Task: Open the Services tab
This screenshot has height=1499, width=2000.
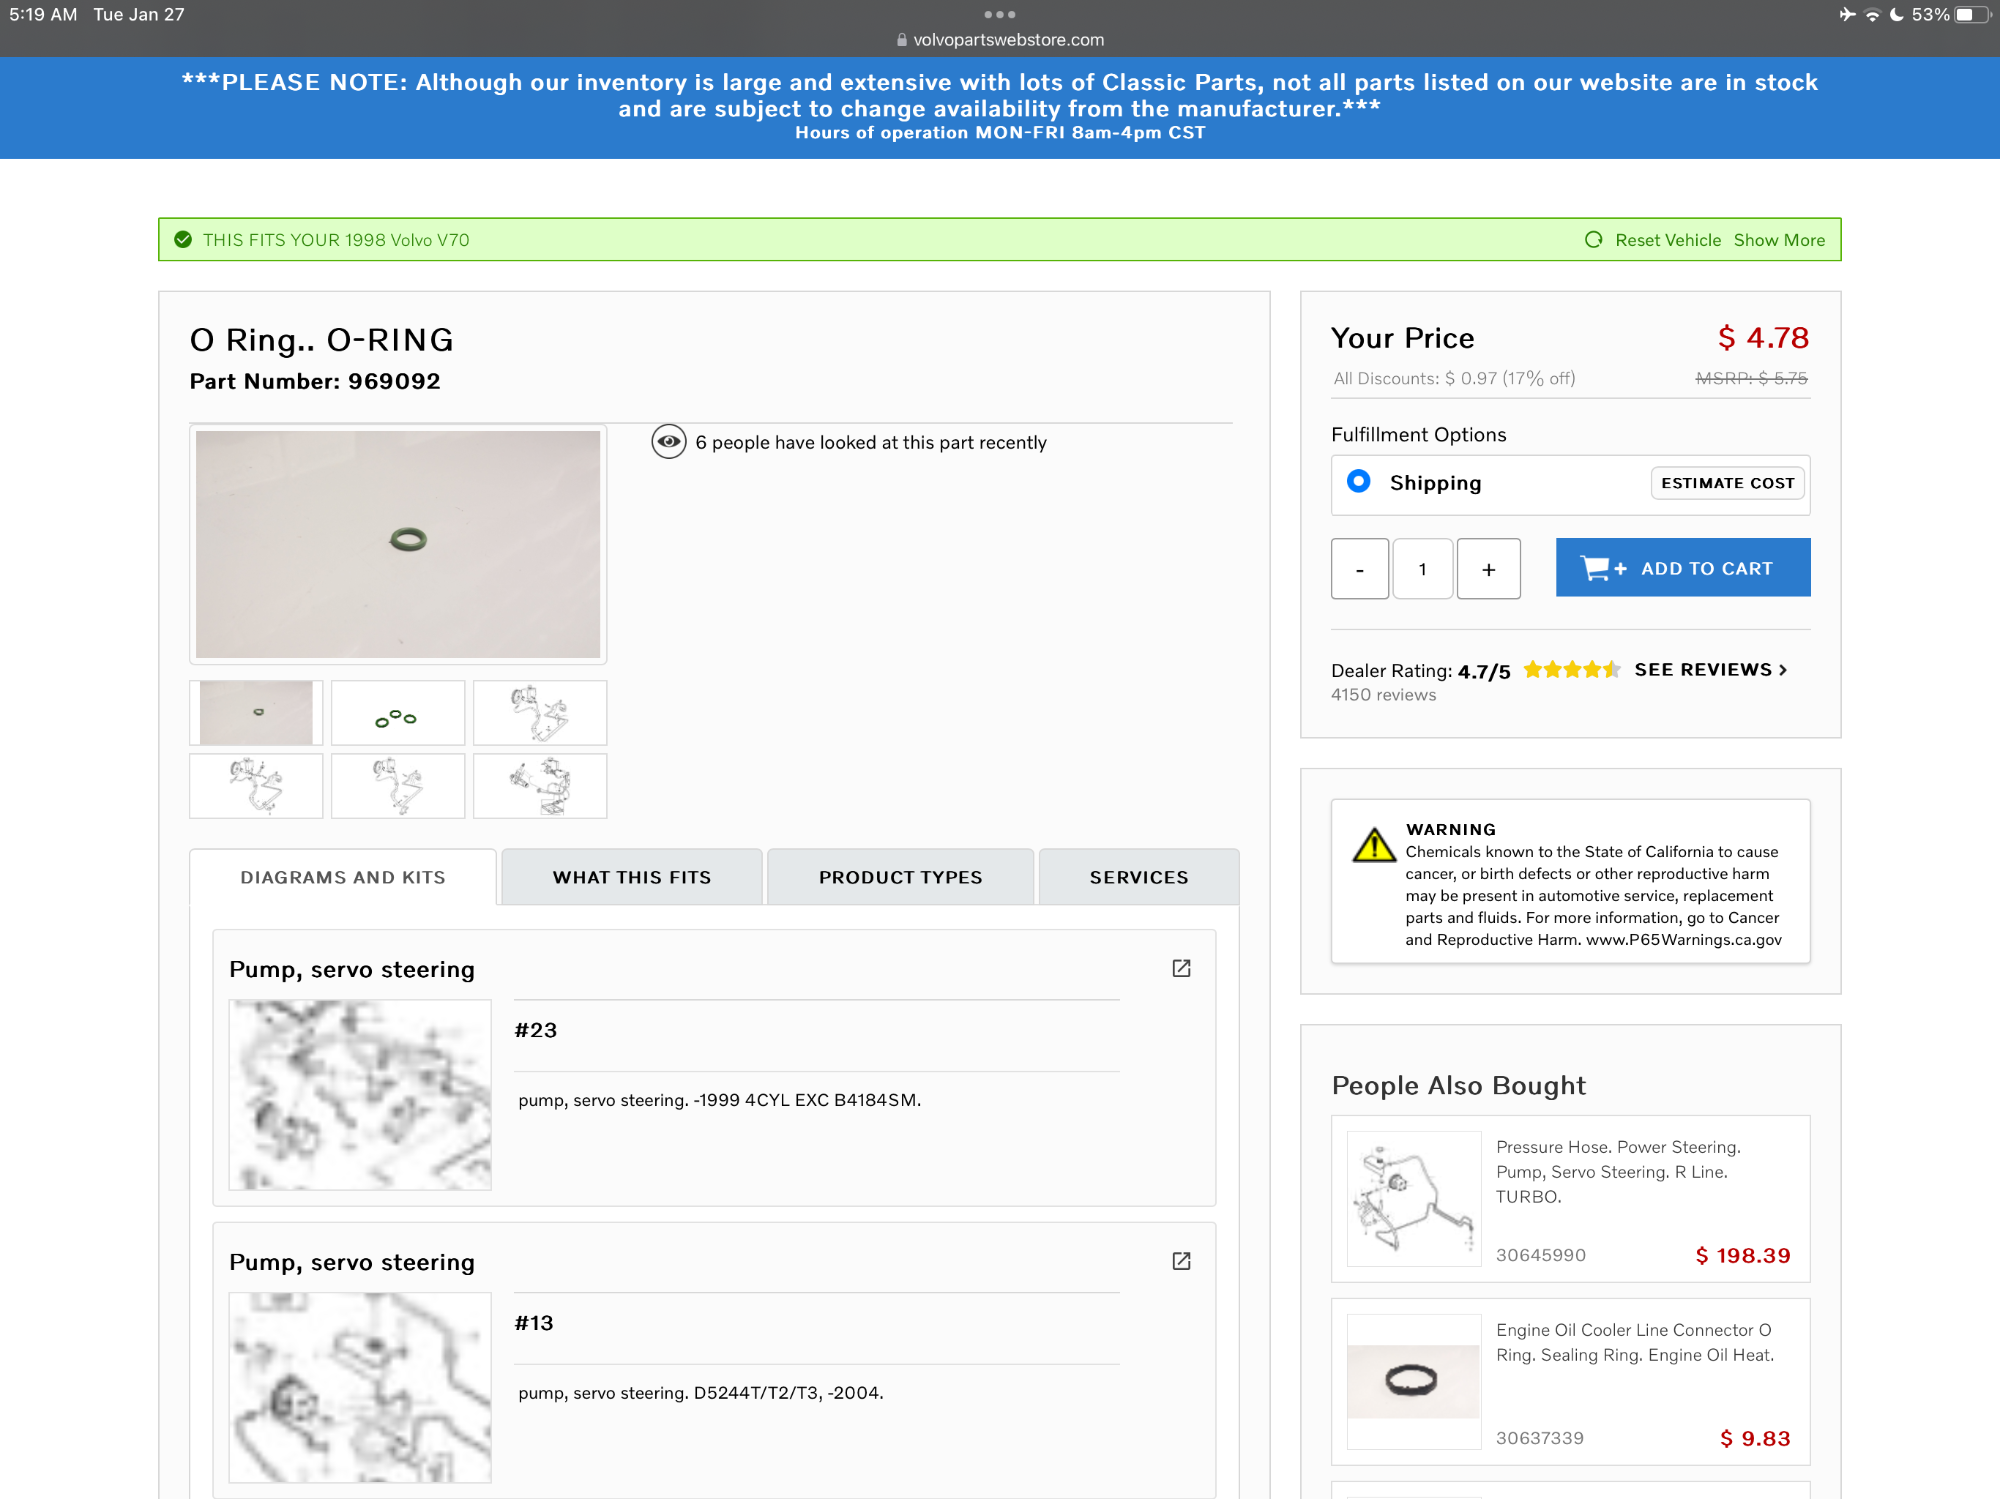Action: coord(1139,877)
